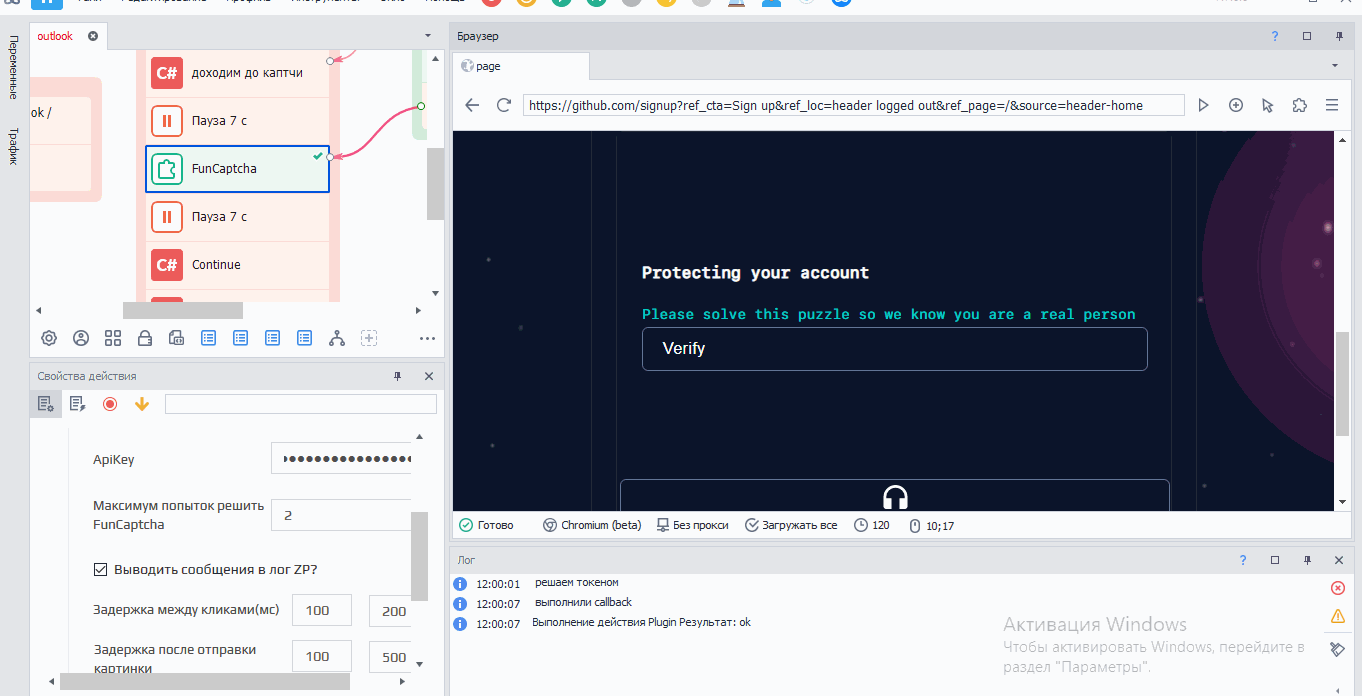Click the ApiKey password field

[x=341, y=459]
